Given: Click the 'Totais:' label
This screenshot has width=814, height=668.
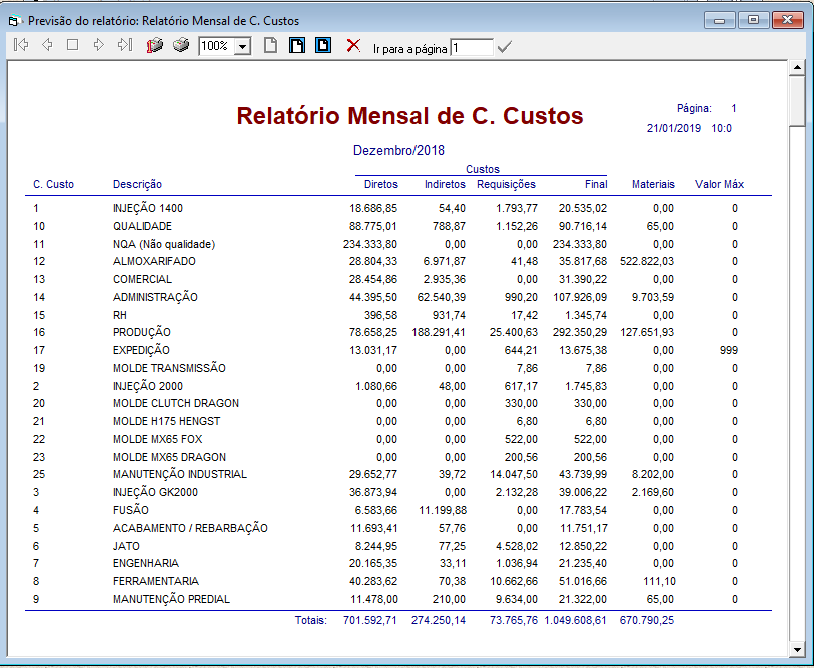Looking at the screenshot, I should click(311, 620).
